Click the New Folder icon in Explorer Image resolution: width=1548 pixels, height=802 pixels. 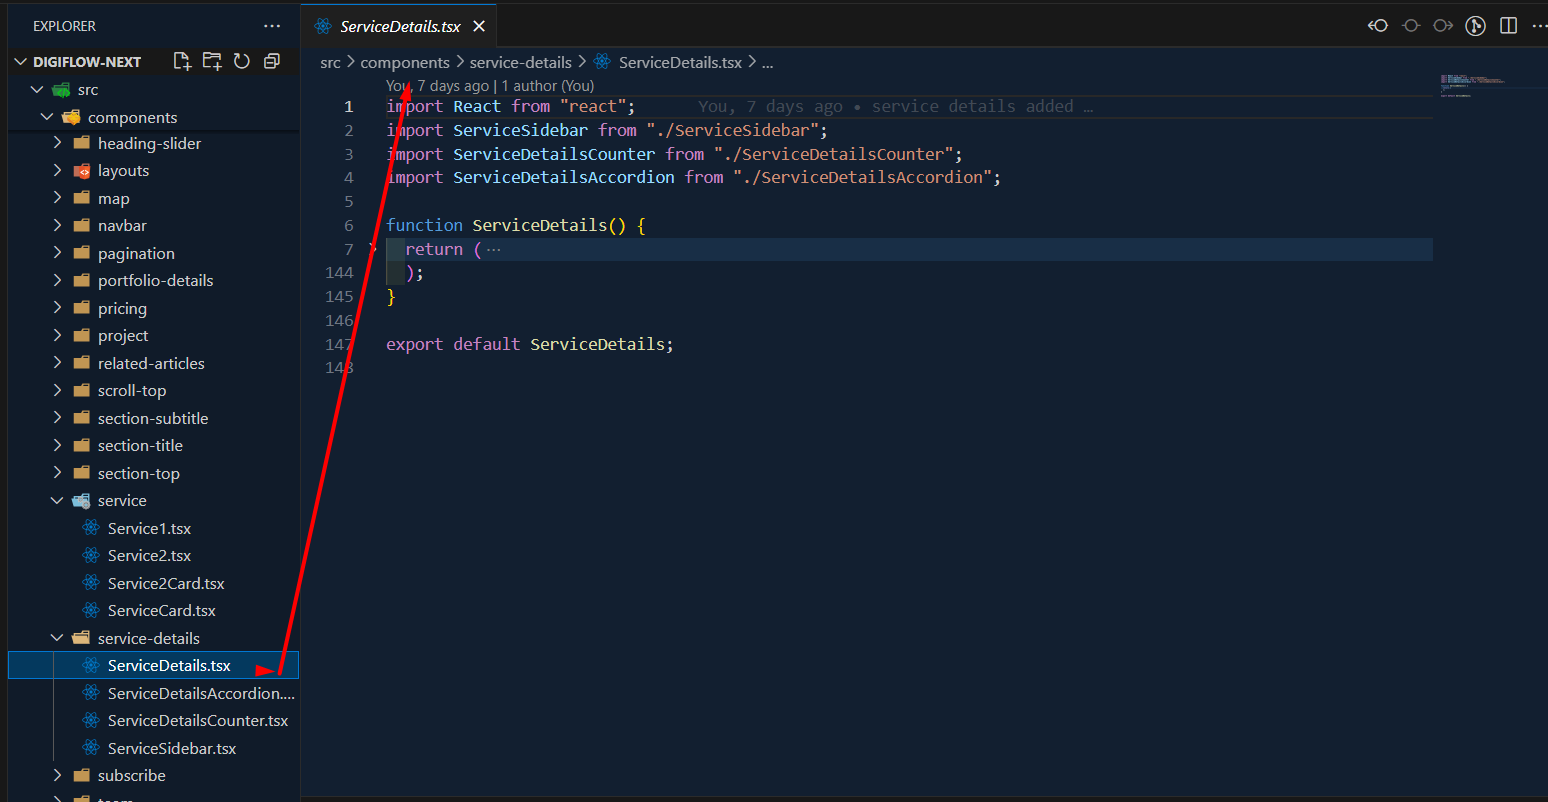coord(212,61)
